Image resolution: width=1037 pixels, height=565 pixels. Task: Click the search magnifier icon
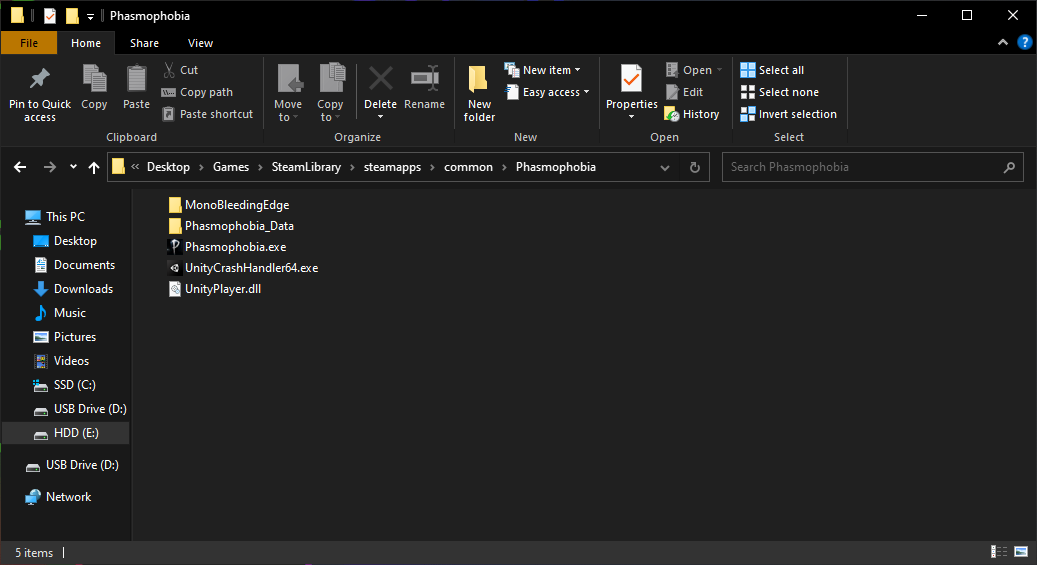coord(1009,167)
